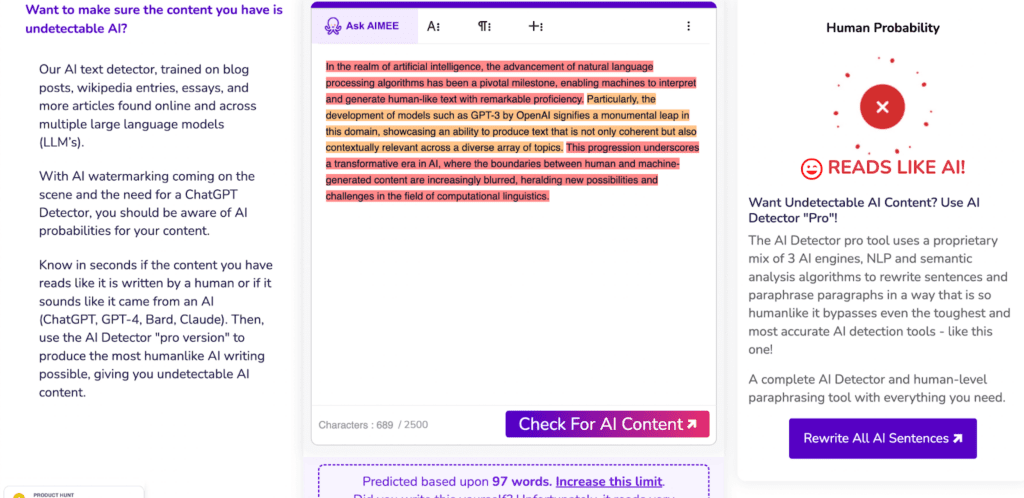Click the 'Human Probability' heading

click(882, 28)
